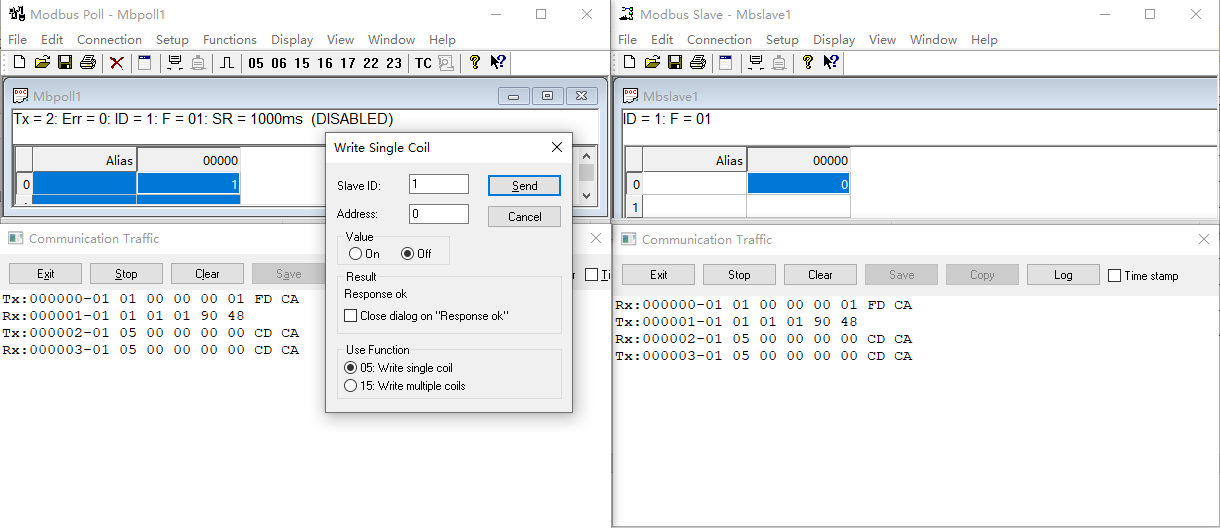This screenshot has width=1220, height=528.
Task: Click function 06 toolbar button in Modbus Poll
Action: pos(279,63)
